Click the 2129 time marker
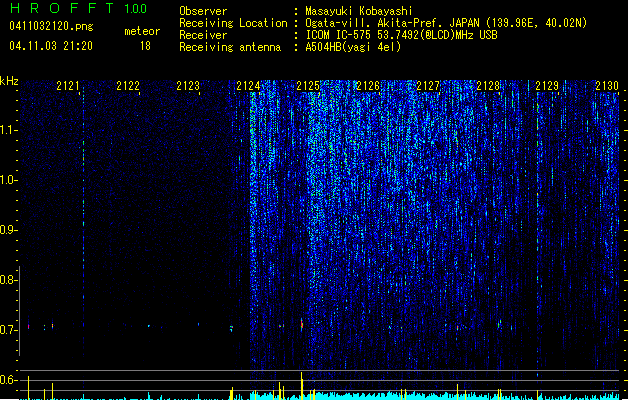Viewport: 629px width, 400px height. tap(547, 85)
